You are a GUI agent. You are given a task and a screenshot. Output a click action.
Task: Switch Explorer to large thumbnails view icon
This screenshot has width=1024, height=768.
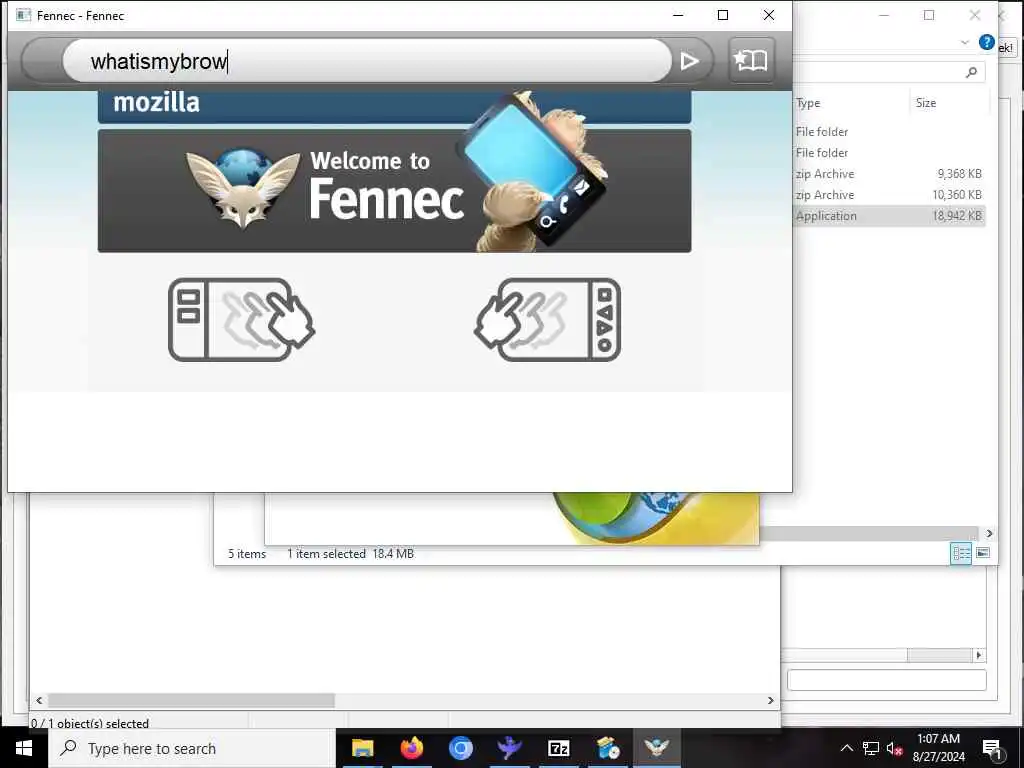(983, 553)
